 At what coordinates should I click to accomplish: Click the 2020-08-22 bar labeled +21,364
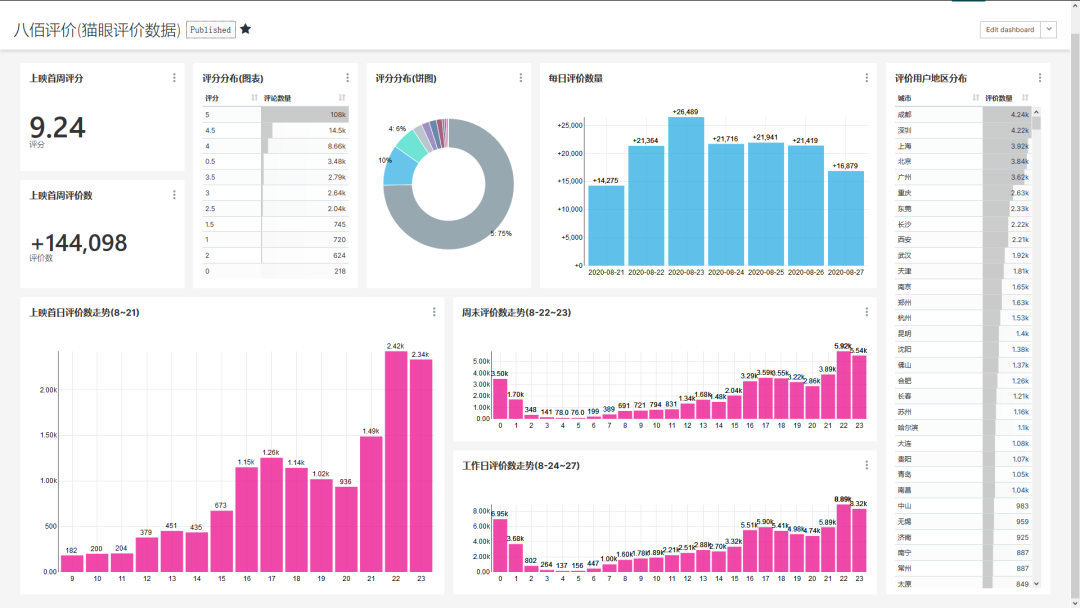click(646, 206)
